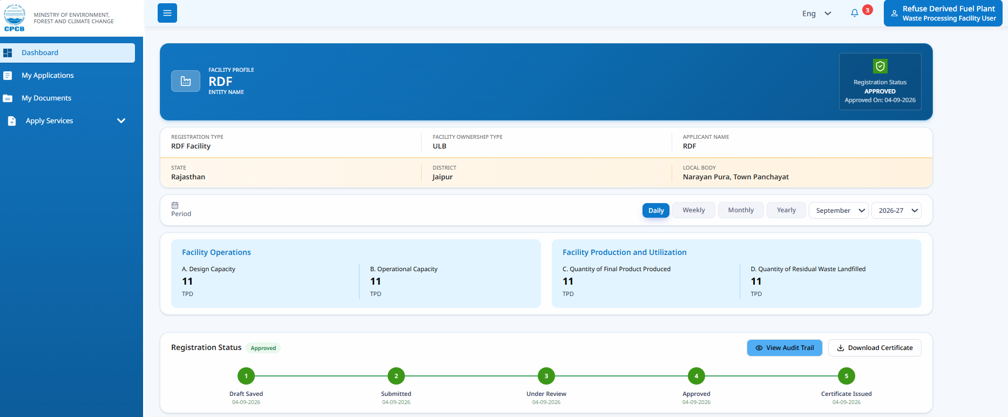Image resolution: width=1008 pixels, height=417 pixels.
Task: Open the Dashboard menu item
Action: click(68, 53)
